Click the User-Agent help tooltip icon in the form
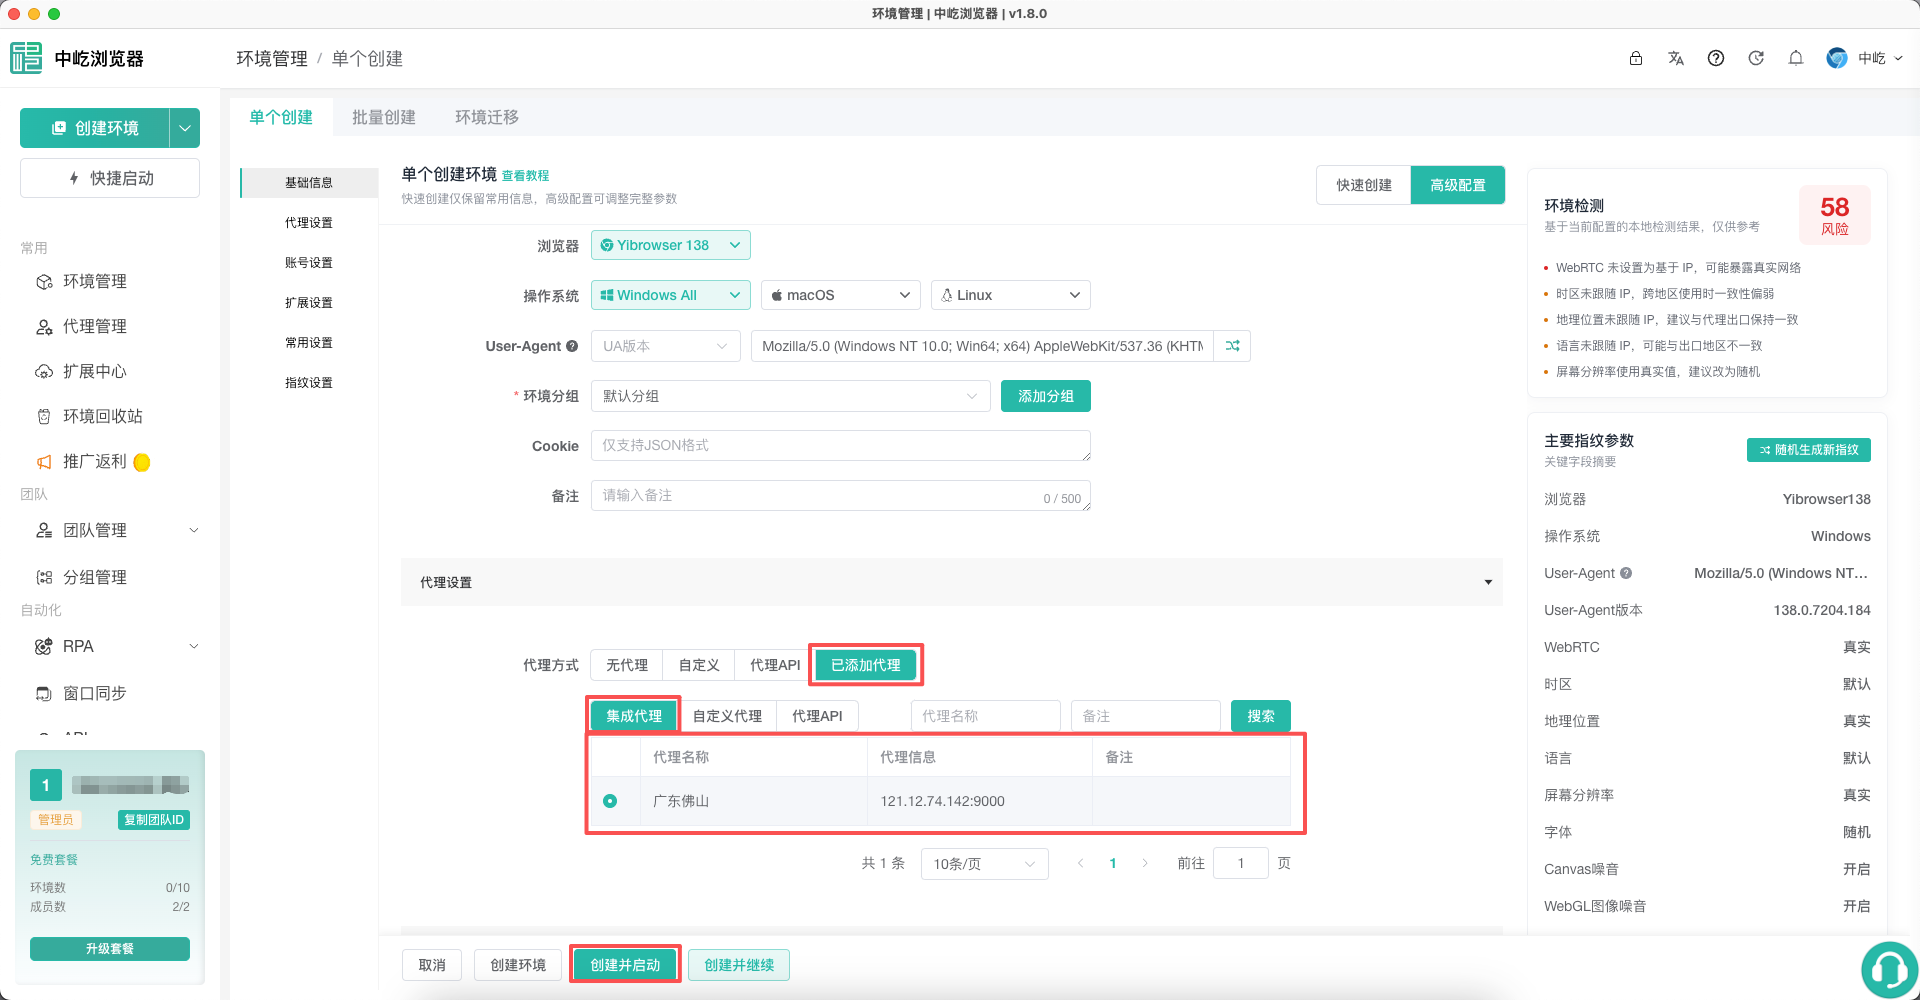 [572, 346]
